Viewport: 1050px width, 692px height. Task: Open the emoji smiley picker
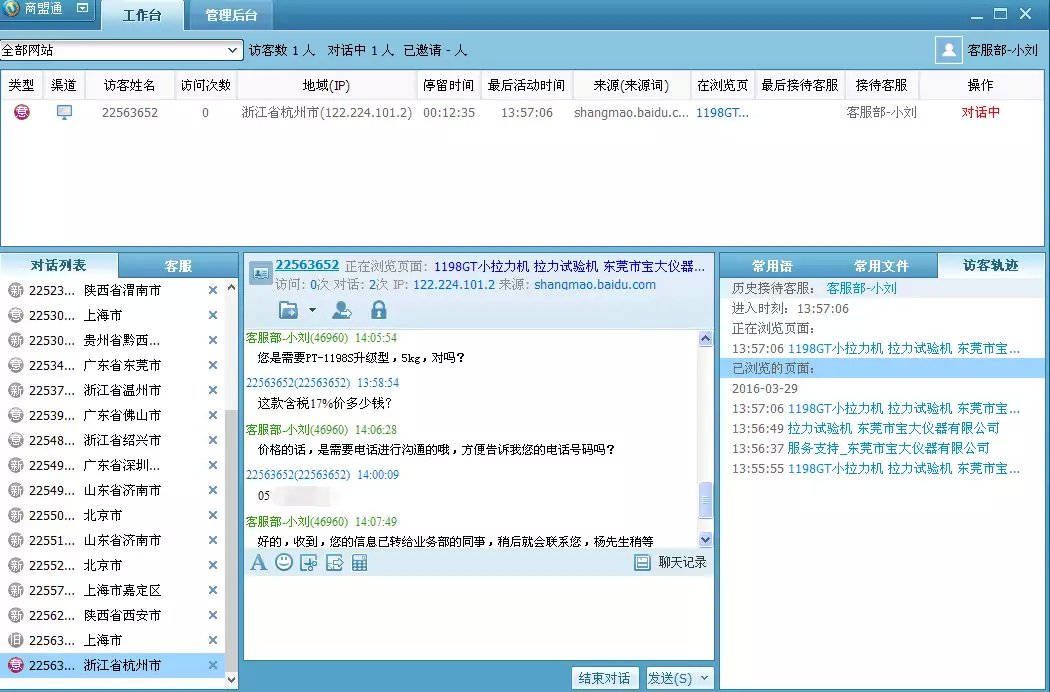[x=284, y=563]
